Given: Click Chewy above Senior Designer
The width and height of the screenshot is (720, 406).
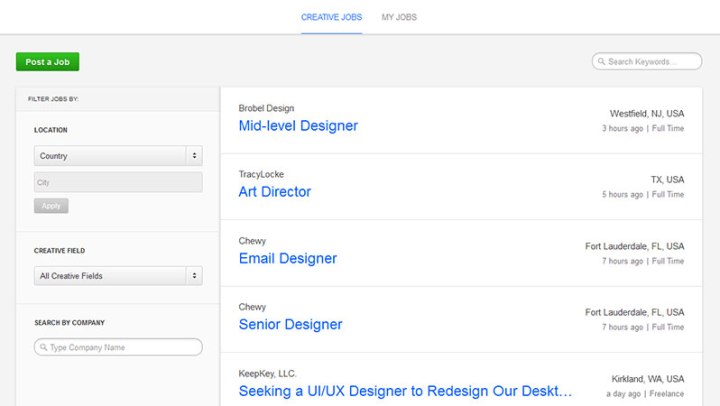Looking at the screenshot, I should coord(252,307).
